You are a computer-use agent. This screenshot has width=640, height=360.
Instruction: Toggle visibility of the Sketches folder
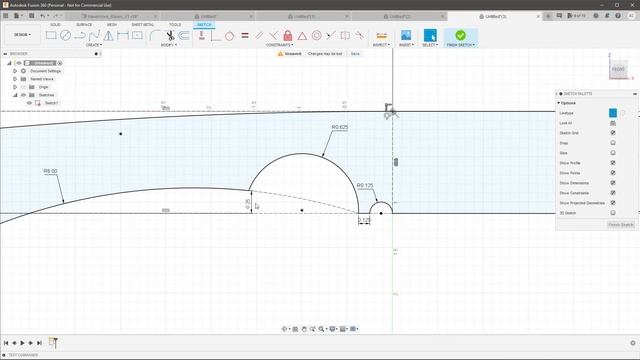[23, 95]
